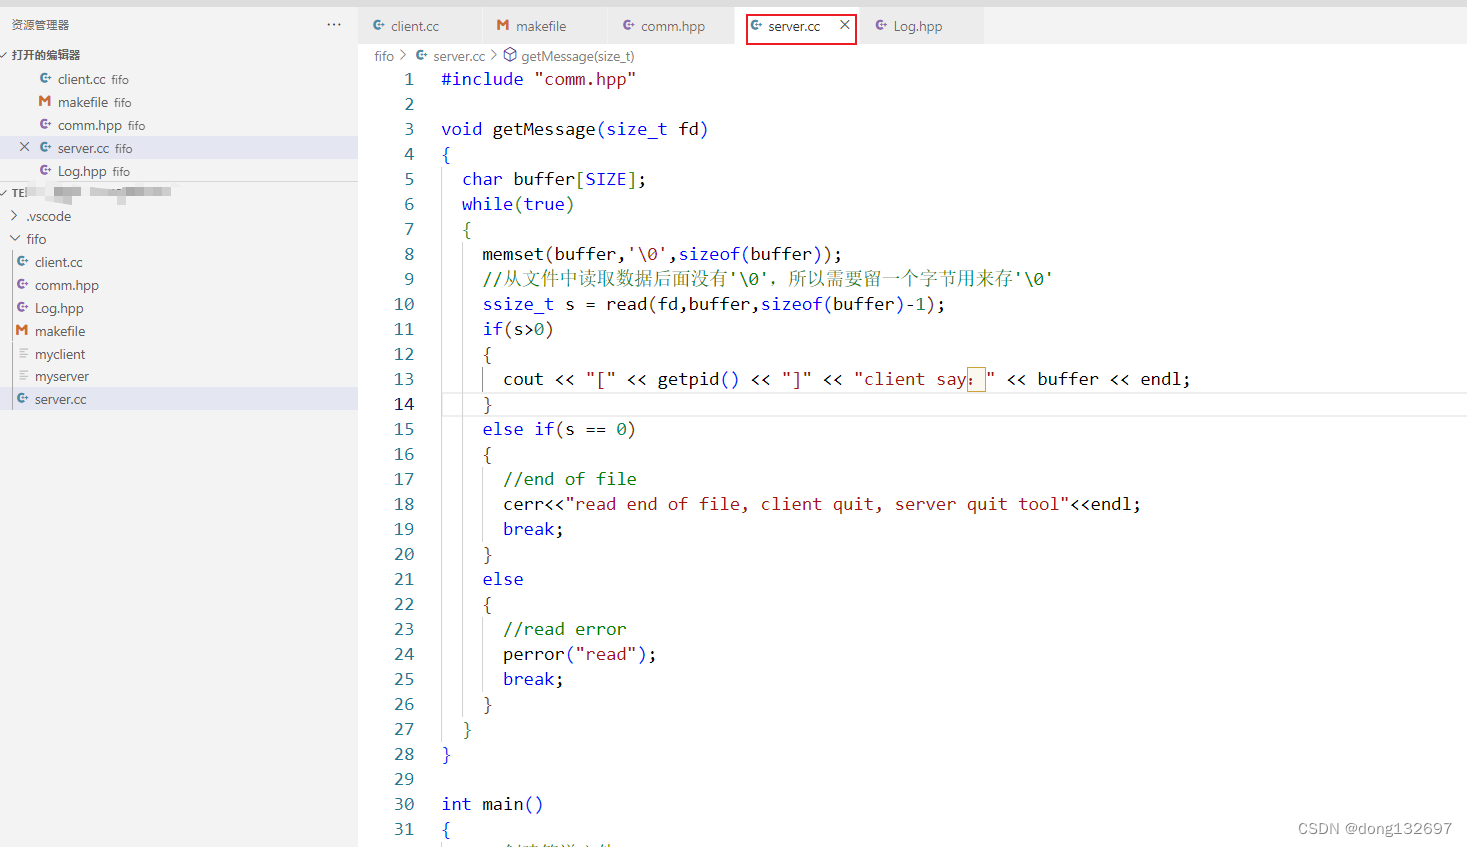The width and height of the screenshot is (1467, 847).
Task: Click the cube symbol icon in the breadcrumb
Action: 510,55
